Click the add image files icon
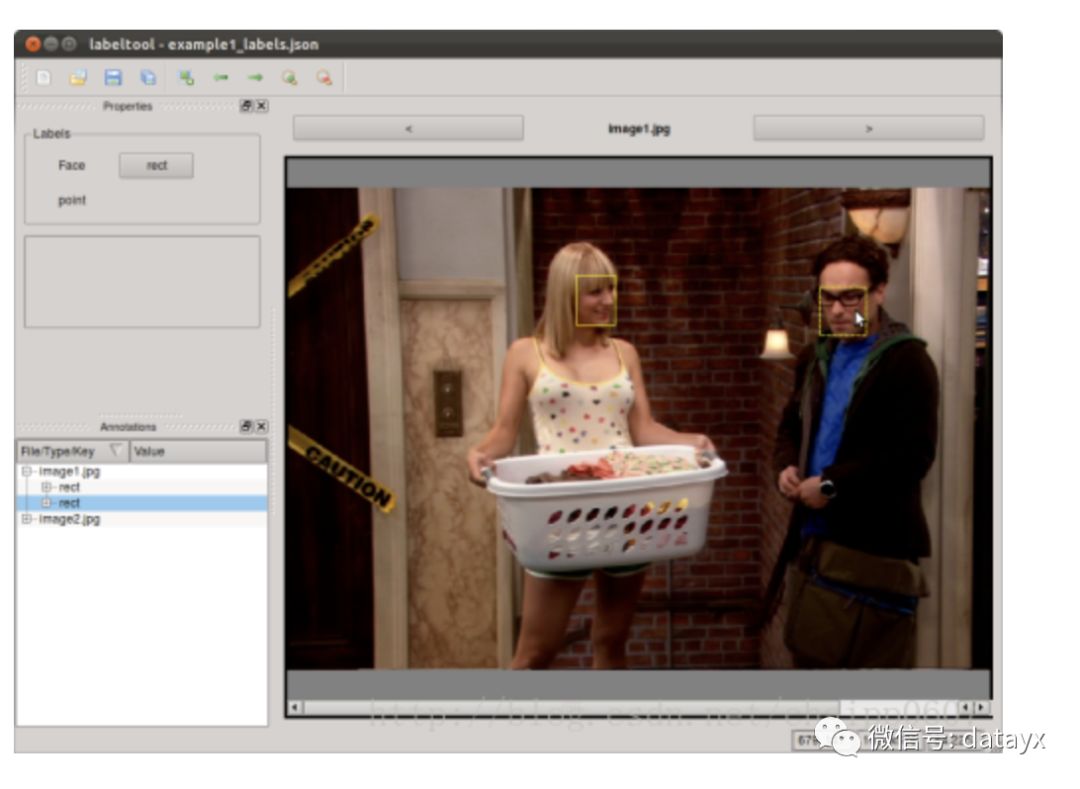1080x789 pixels. click(186, 78)
